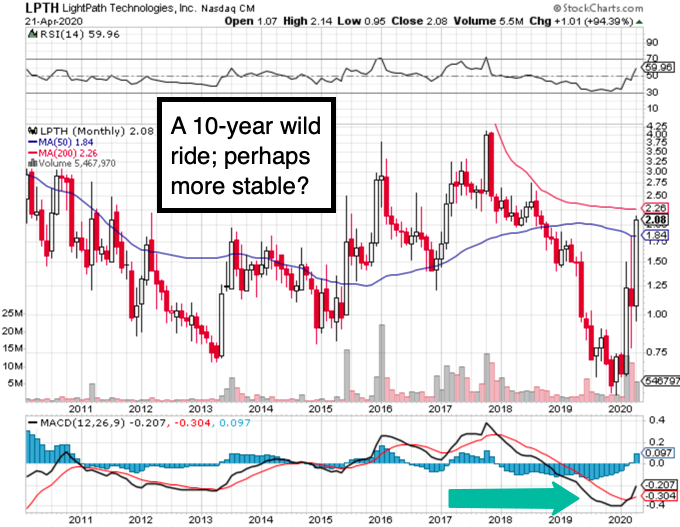The width and height of the screenshot is (680, 527).
Task: Click the 21-Apr-2020 date
Action: (54, 21)
